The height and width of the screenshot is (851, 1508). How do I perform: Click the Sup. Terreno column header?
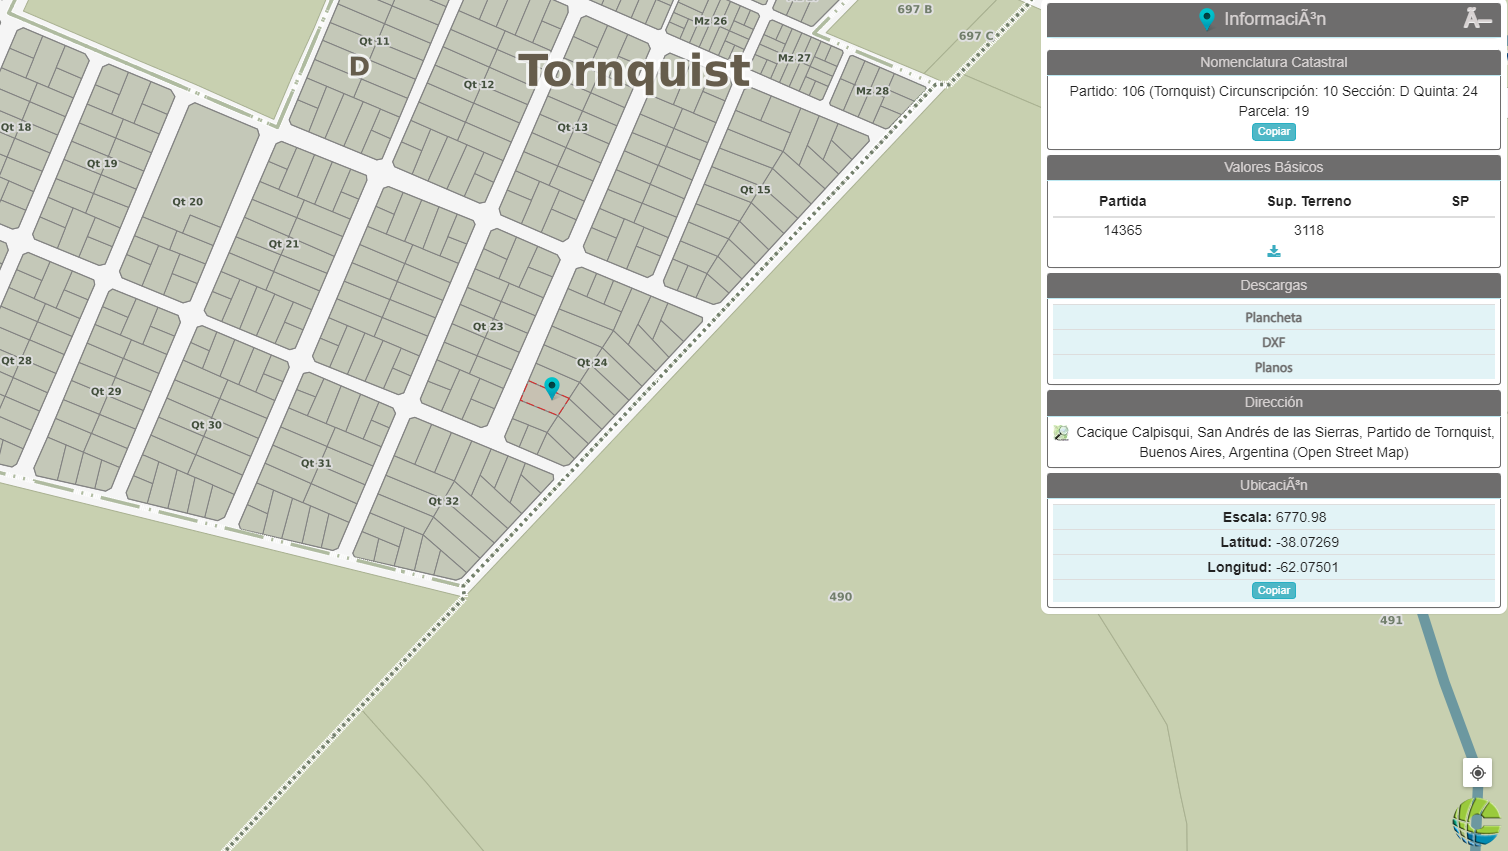click(1308, 201)
